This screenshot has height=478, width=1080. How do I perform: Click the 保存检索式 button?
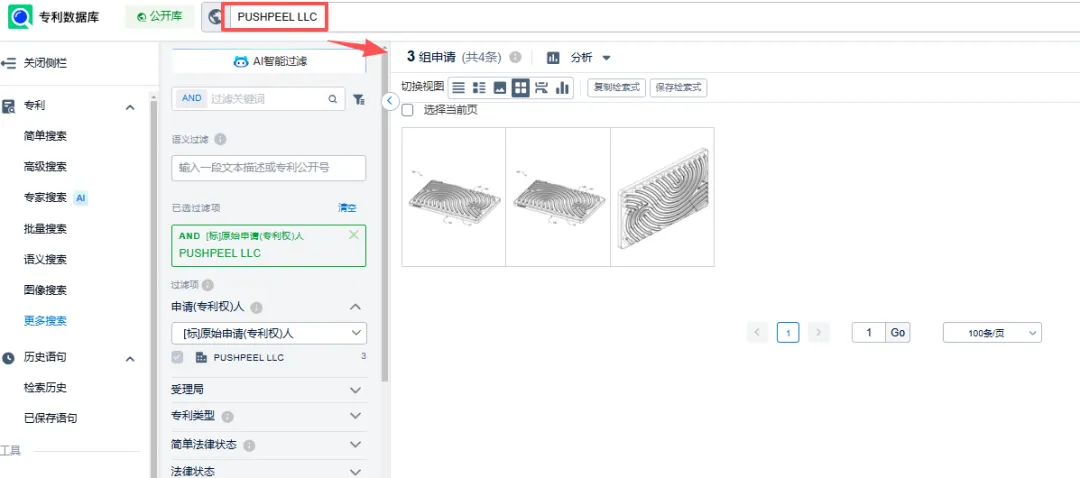[x=678, y=87]
